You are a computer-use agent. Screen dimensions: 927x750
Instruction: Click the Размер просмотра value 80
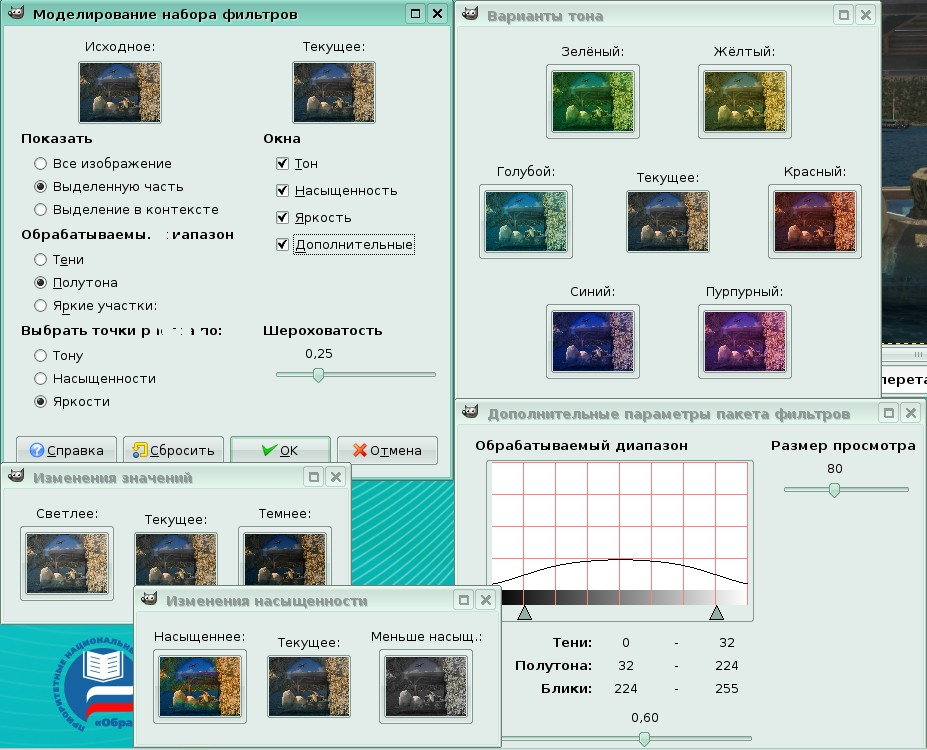(x=835, y=469)
